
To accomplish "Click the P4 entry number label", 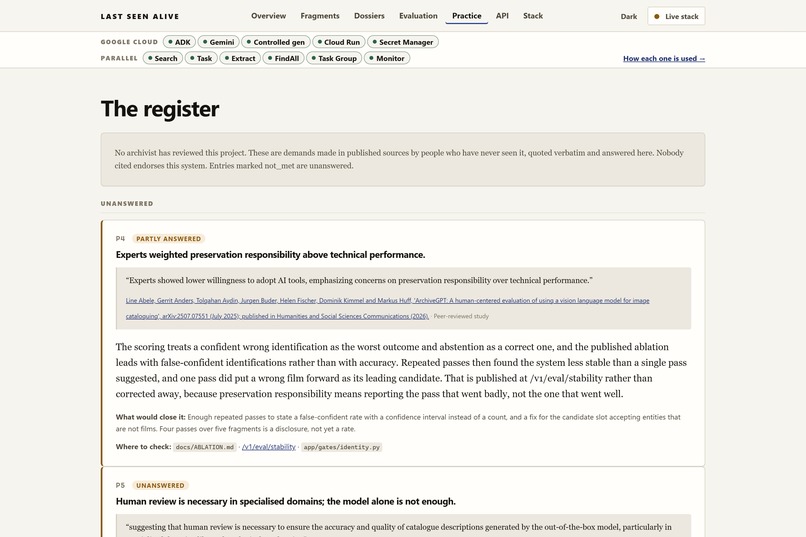I will coord(120,239).
